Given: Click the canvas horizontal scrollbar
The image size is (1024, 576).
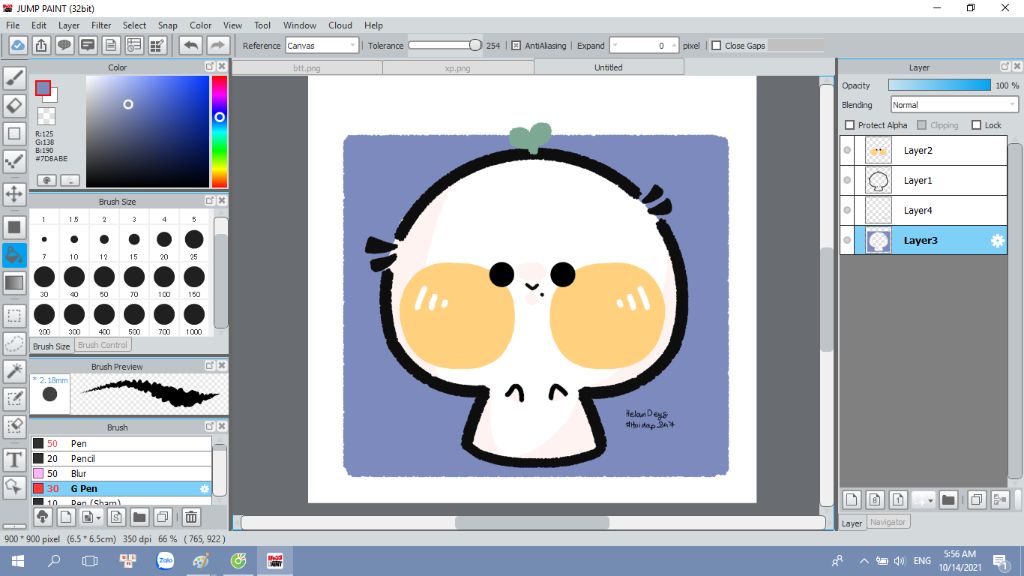Looking at the screenshot, I should (533, 522).
